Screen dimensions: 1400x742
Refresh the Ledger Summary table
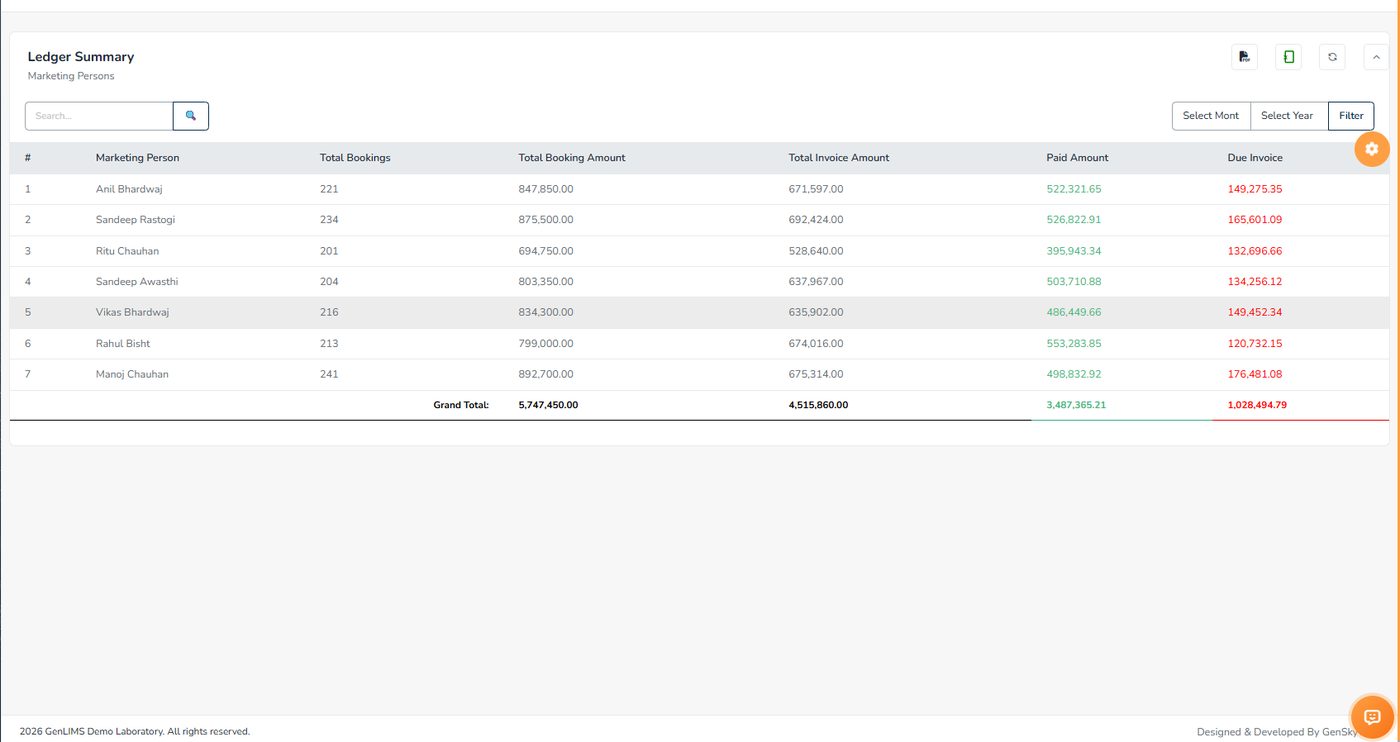pyautogui.click(x=1332, y=57)
